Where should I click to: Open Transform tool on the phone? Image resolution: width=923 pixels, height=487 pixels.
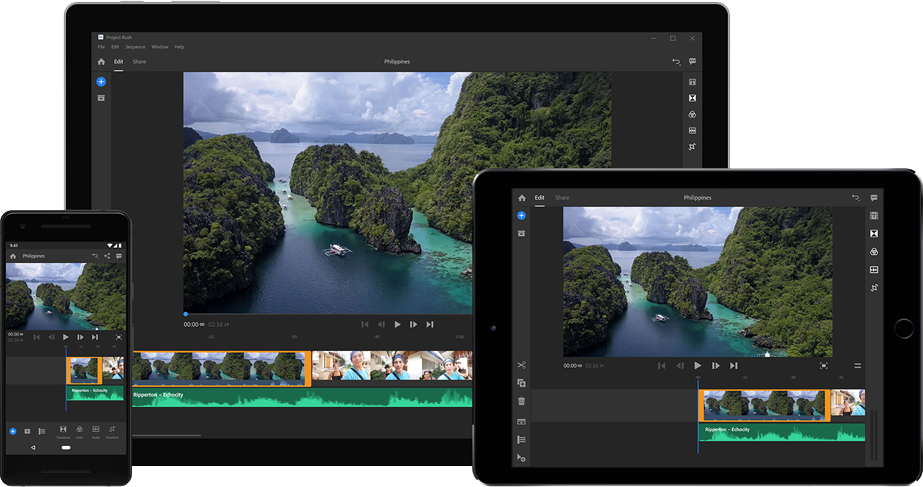click(x=112, y=432)
